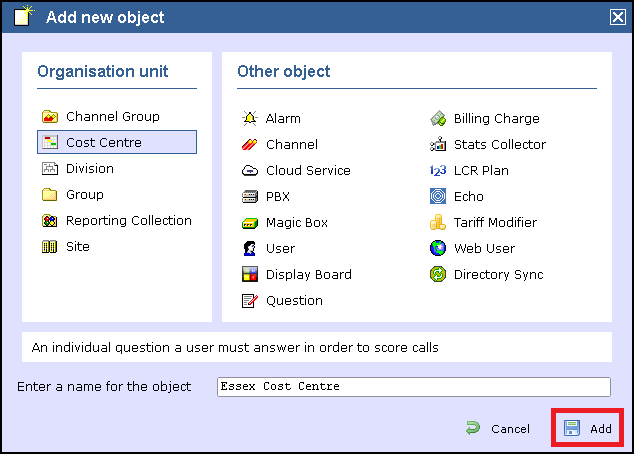Pick the Directory Sync label
Image resolution: width=634 pixels, height=454 pixels.
click(x=499, y=275)
